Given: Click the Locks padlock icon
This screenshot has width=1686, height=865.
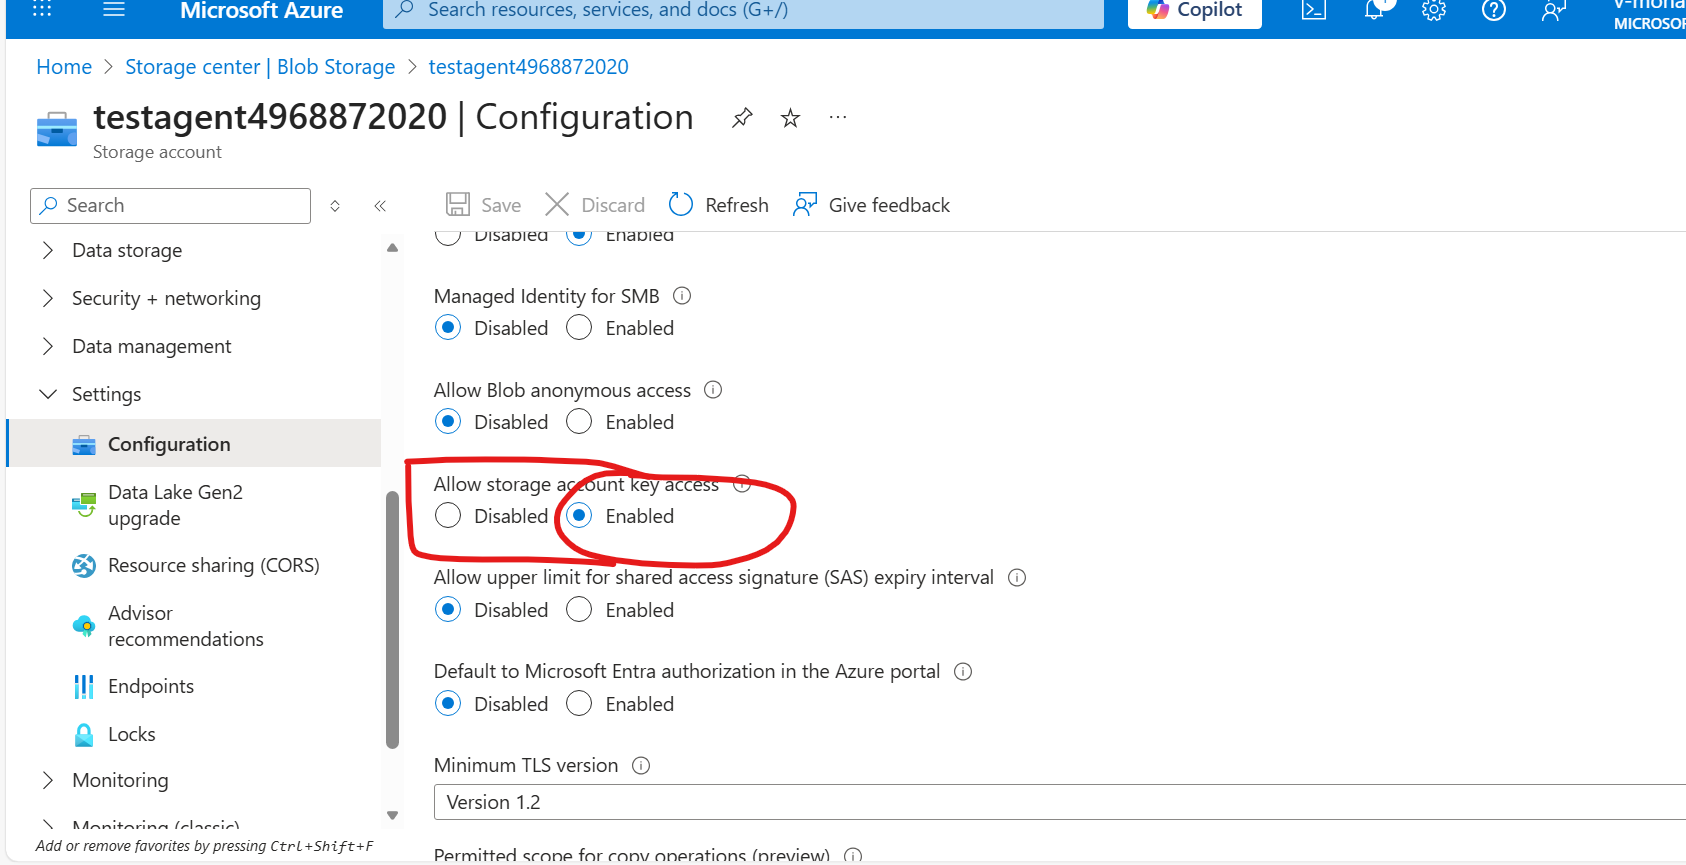Looking at the screenshot, I should point(84,735).
